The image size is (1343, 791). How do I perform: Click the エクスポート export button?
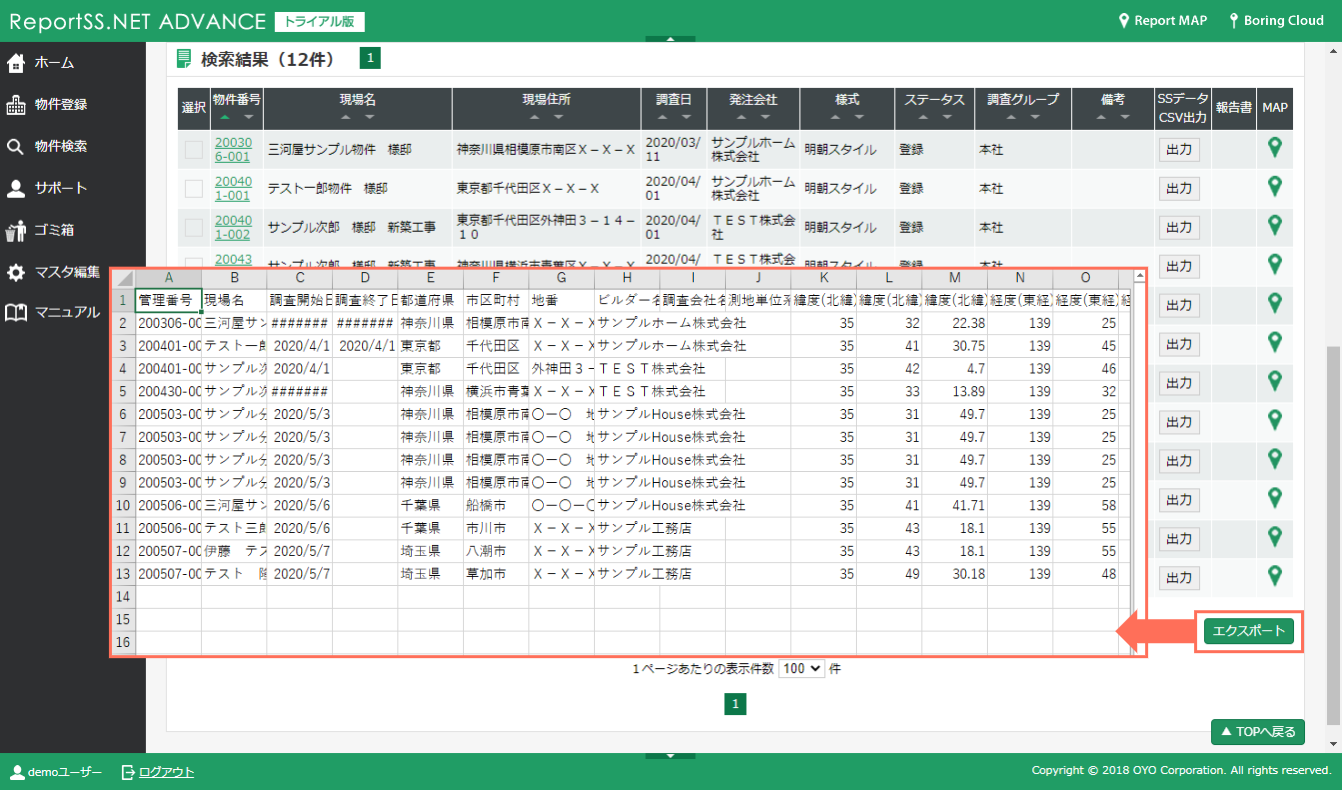[x=1249, y=631]
